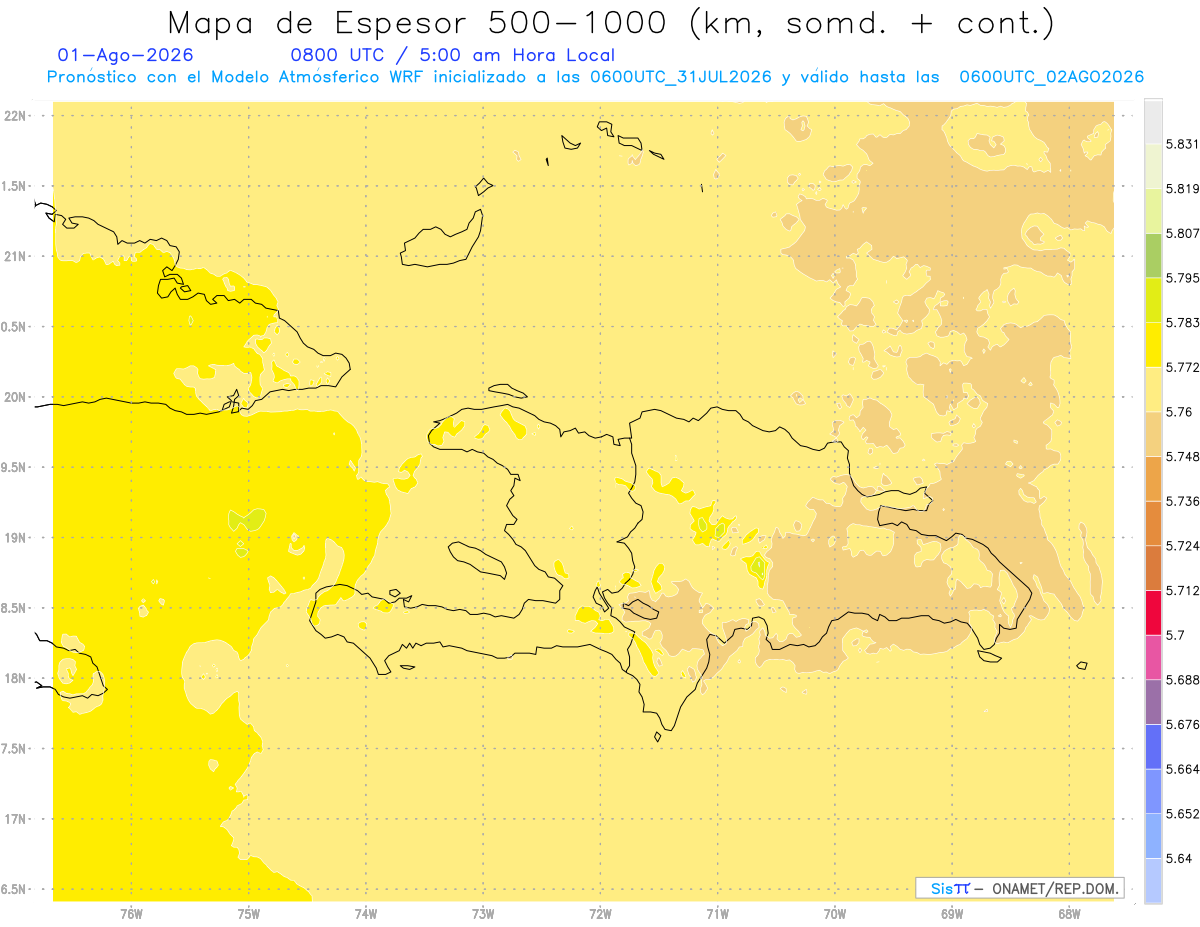Click the "SisTT – ONAMET/REP.DOM." credit box
The width and height of the screenshot is (1200, 927).
click(1019, 888)
